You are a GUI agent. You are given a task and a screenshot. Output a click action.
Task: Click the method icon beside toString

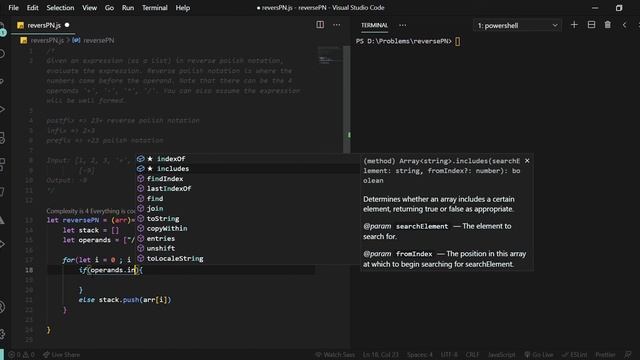point(140,219)
